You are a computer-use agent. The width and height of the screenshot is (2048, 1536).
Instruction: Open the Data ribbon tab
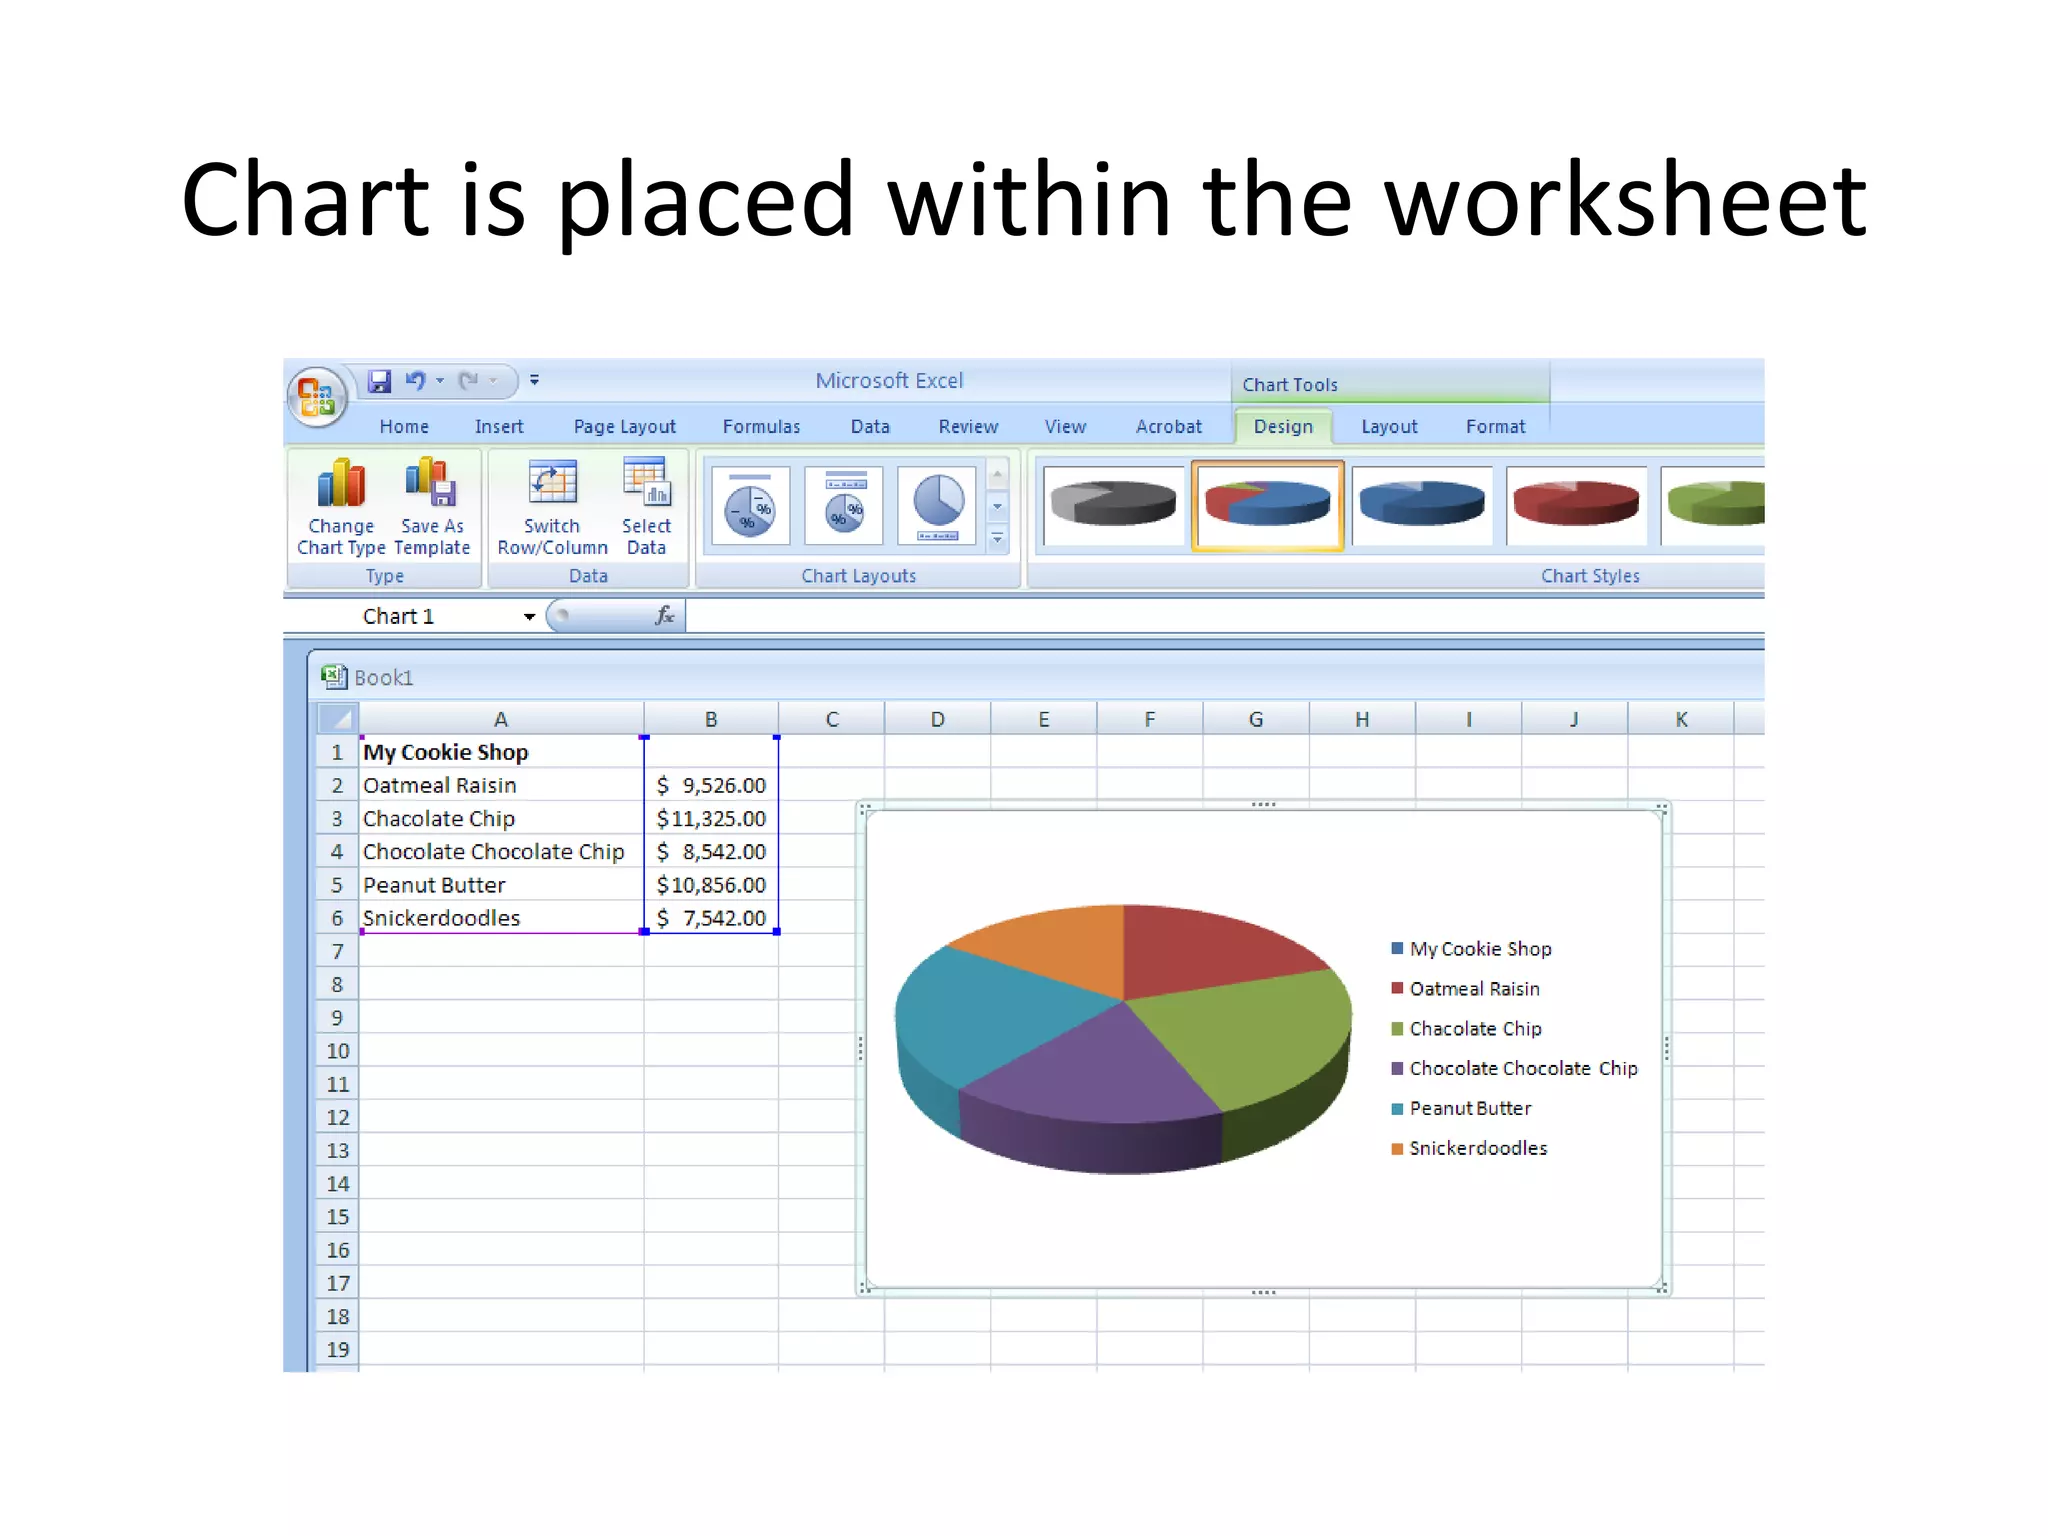(870, 427)
